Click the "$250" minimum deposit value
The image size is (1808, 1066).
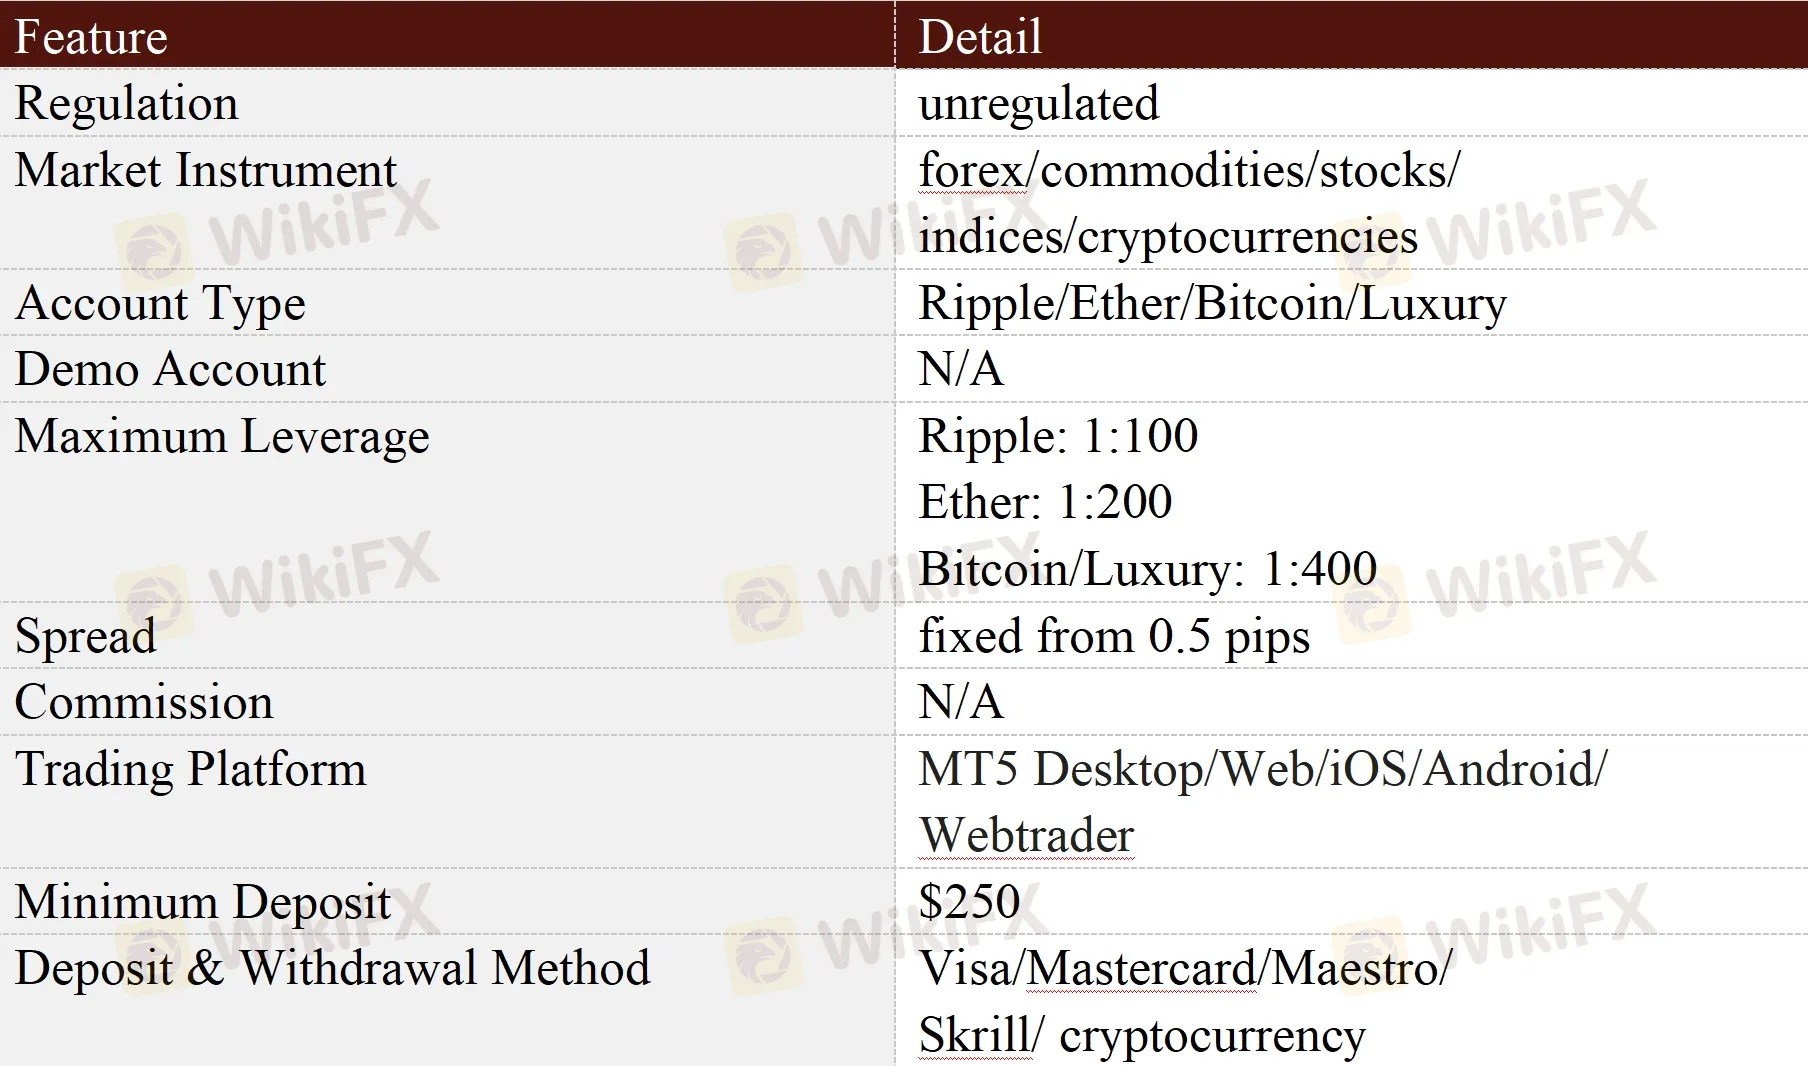click(969, 902)
